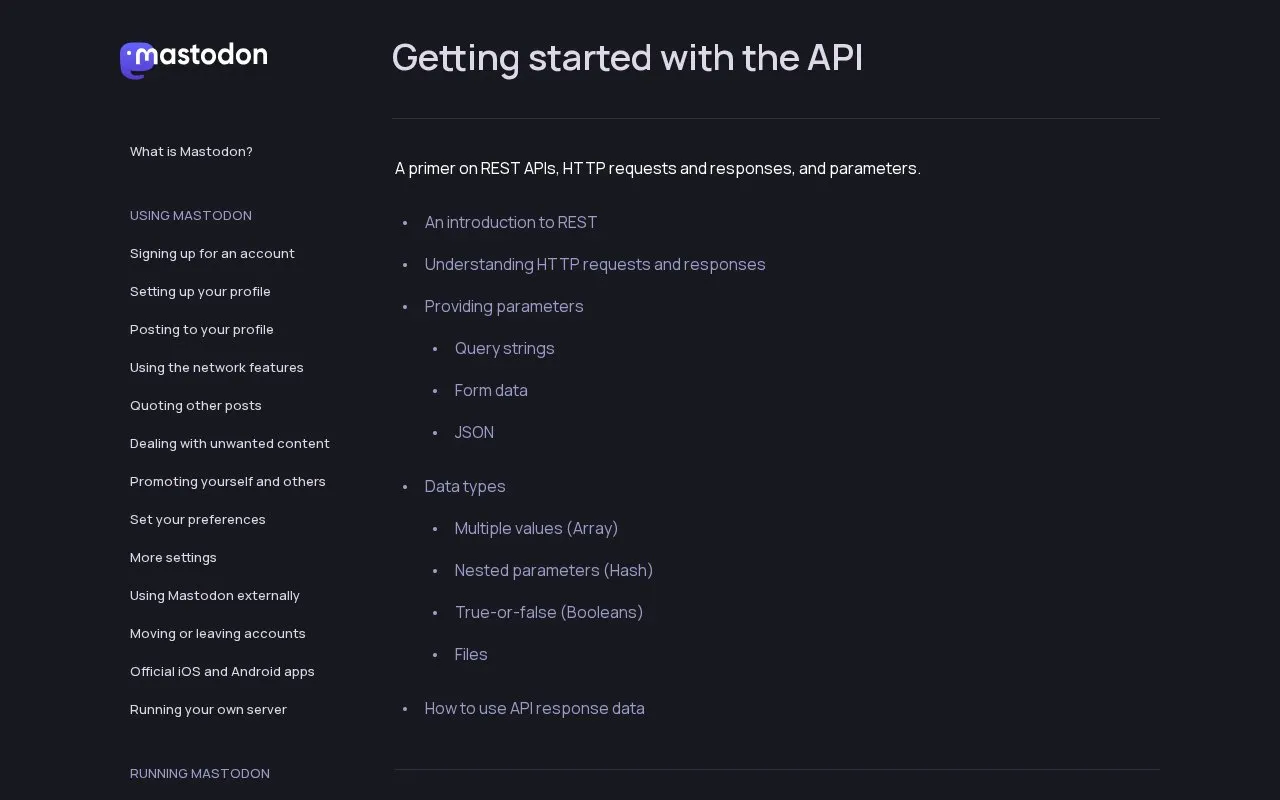Screen dimensions: 1280x800
Task: Open Quoting other posts
Action: pos(196,406)
